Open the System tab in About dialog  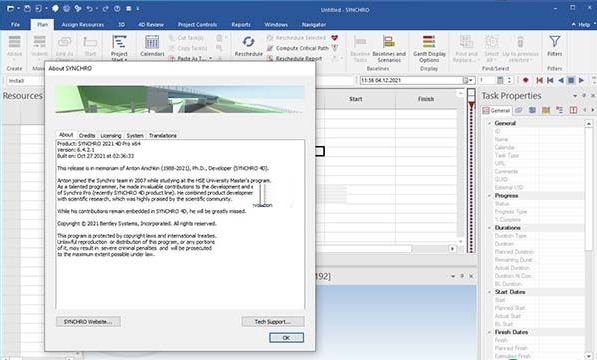pyautogui.click(x=135, y=135)
